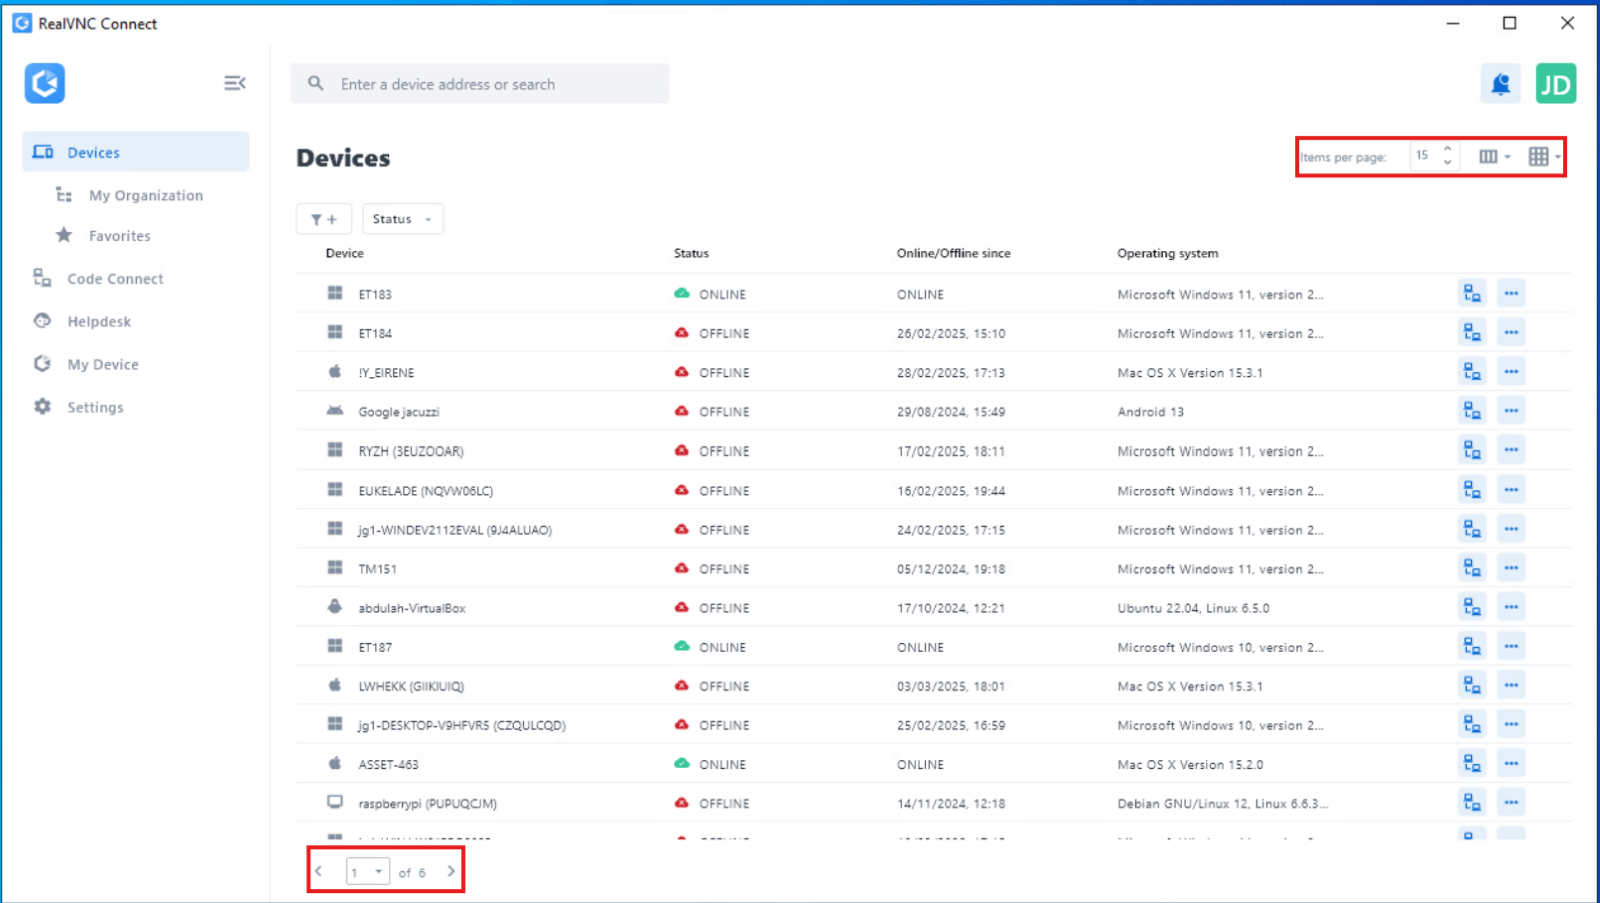The width and height of the screenshot is (1600, 903).
Task: Select Helpdesk in the sidebar
Action: click(x=98, y=322)
